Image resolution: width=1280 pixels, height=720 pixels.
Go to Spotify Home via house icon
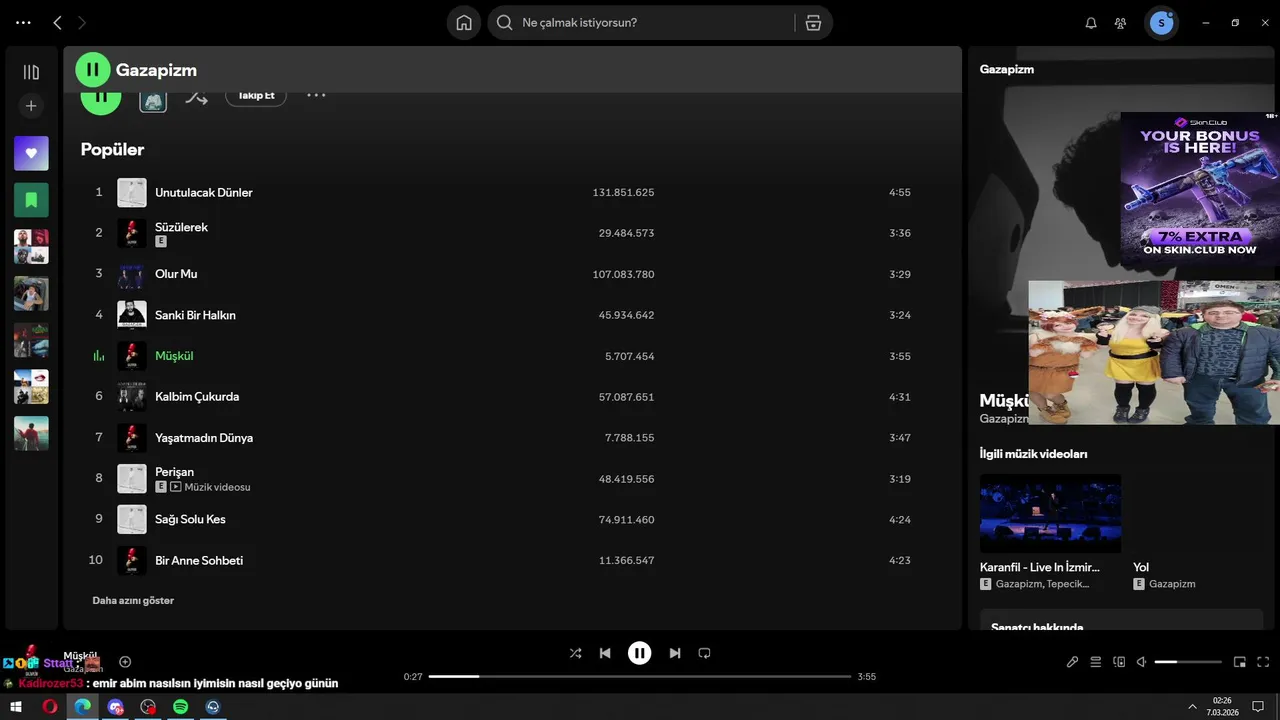[x=464, y=23]
